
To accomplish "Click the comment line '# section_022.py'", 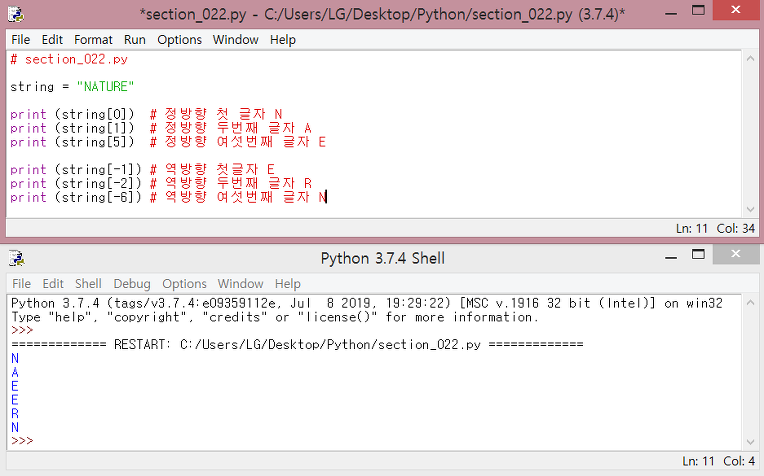I will [69, 59].
